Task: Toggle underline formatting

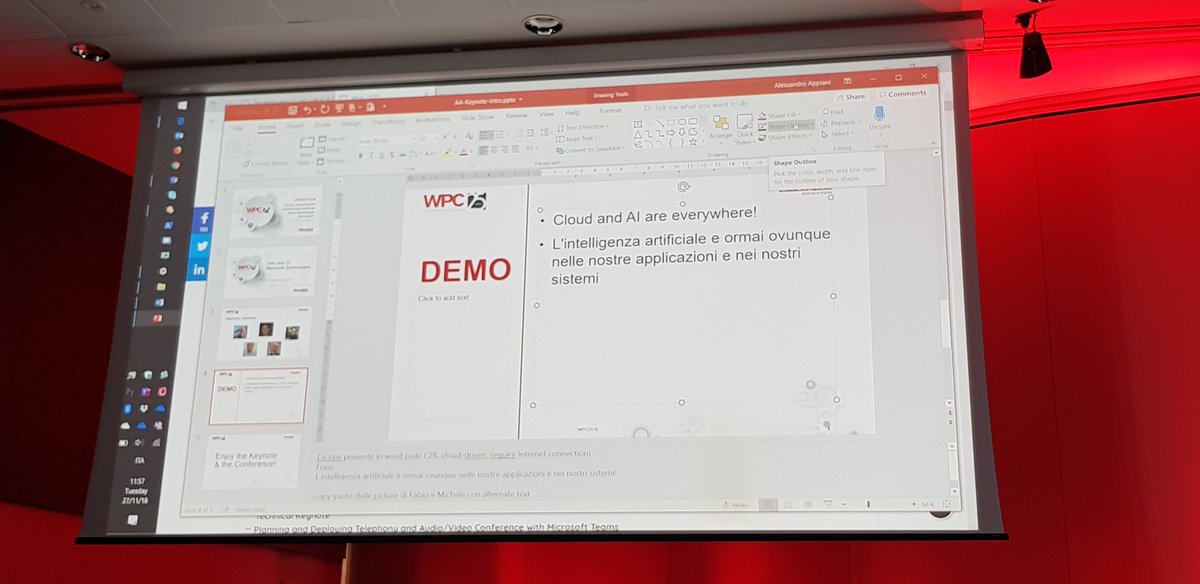Action: (380, 155)
